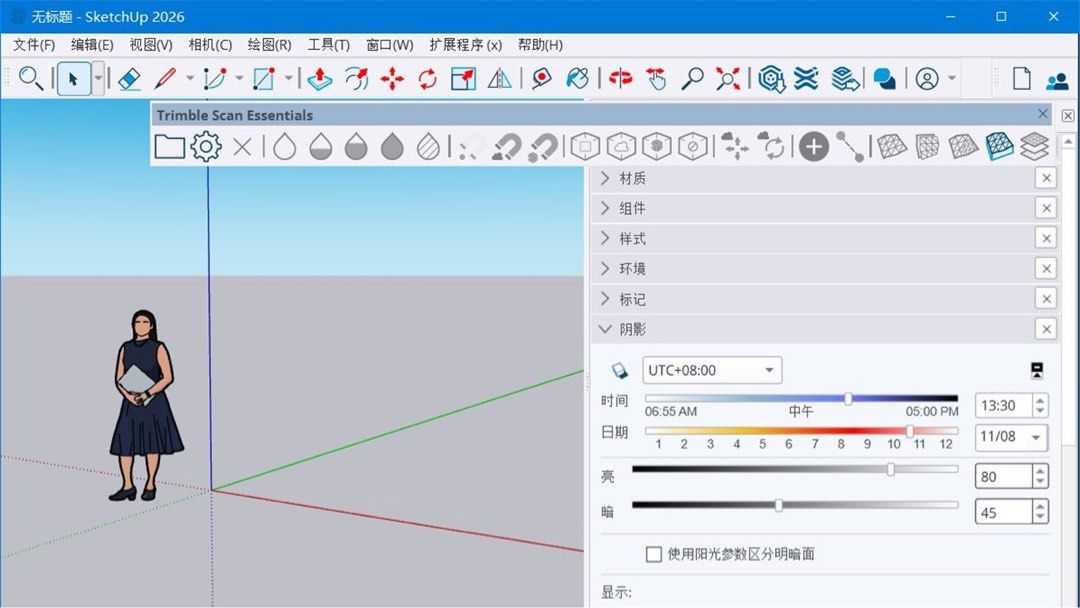Image resolution: width=1080 pixels, height=608 pixels.
Task: Close the 环境 panel with its X button
Action: click(1046, 268)
